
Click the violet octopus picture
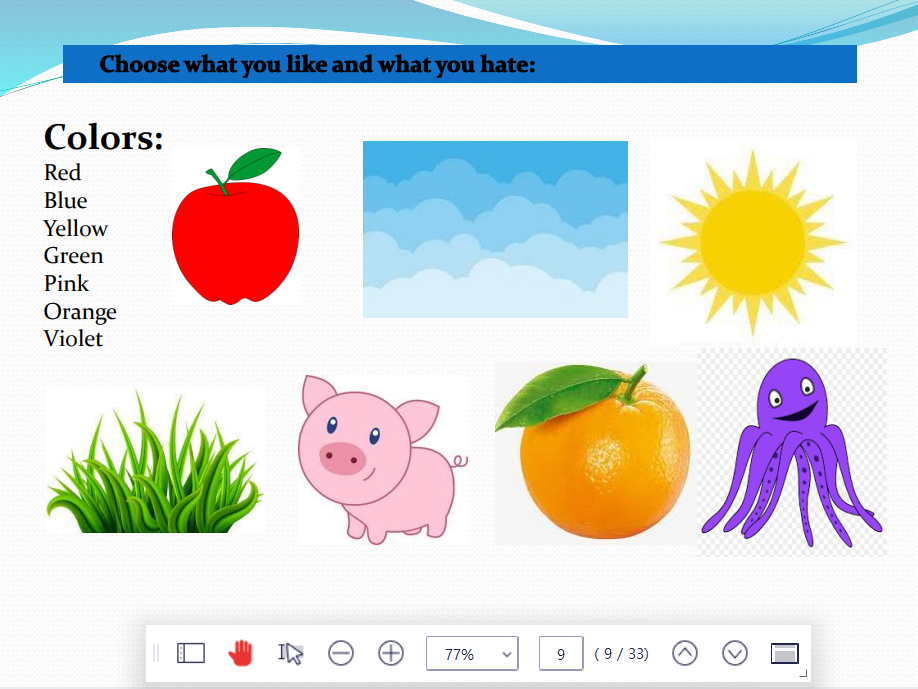coord(791,451)
